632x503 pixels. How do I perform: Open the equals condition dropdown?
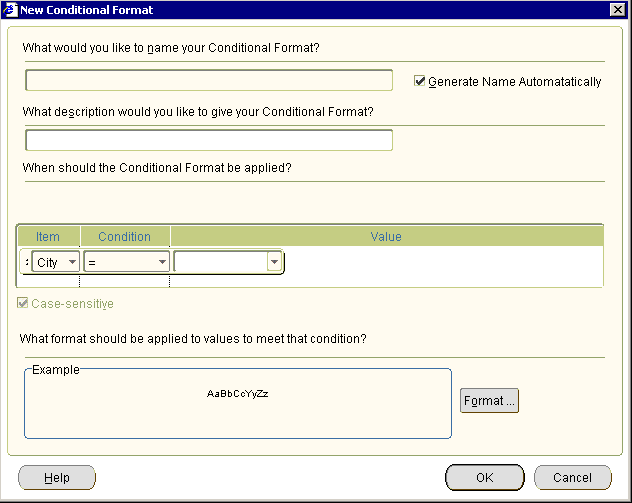point(162,263)
